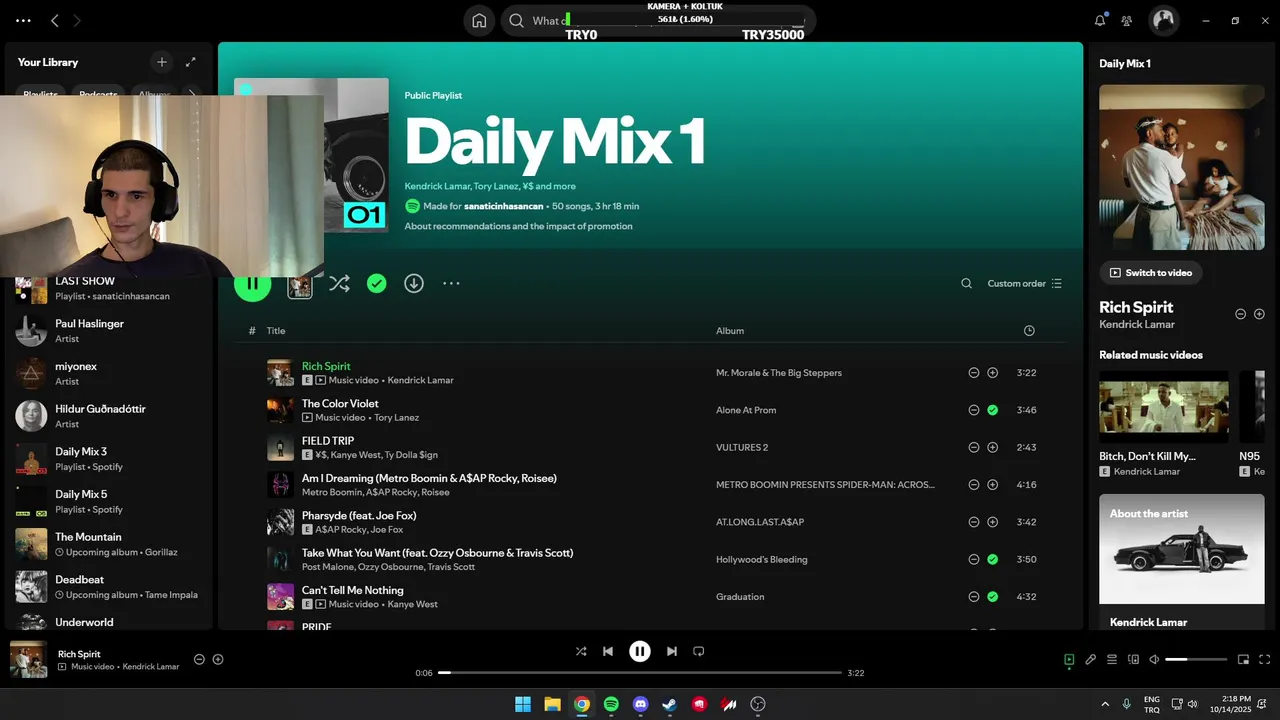Open the lyrics microphone icon
The image size is (1280, 720).
(x=1091, y=660)
